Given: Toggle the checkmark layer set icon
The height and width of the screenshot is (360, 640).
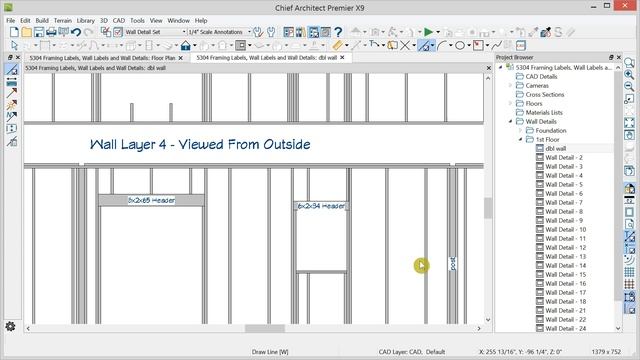Looking at the screenshot, I should [x=118, y=32].
